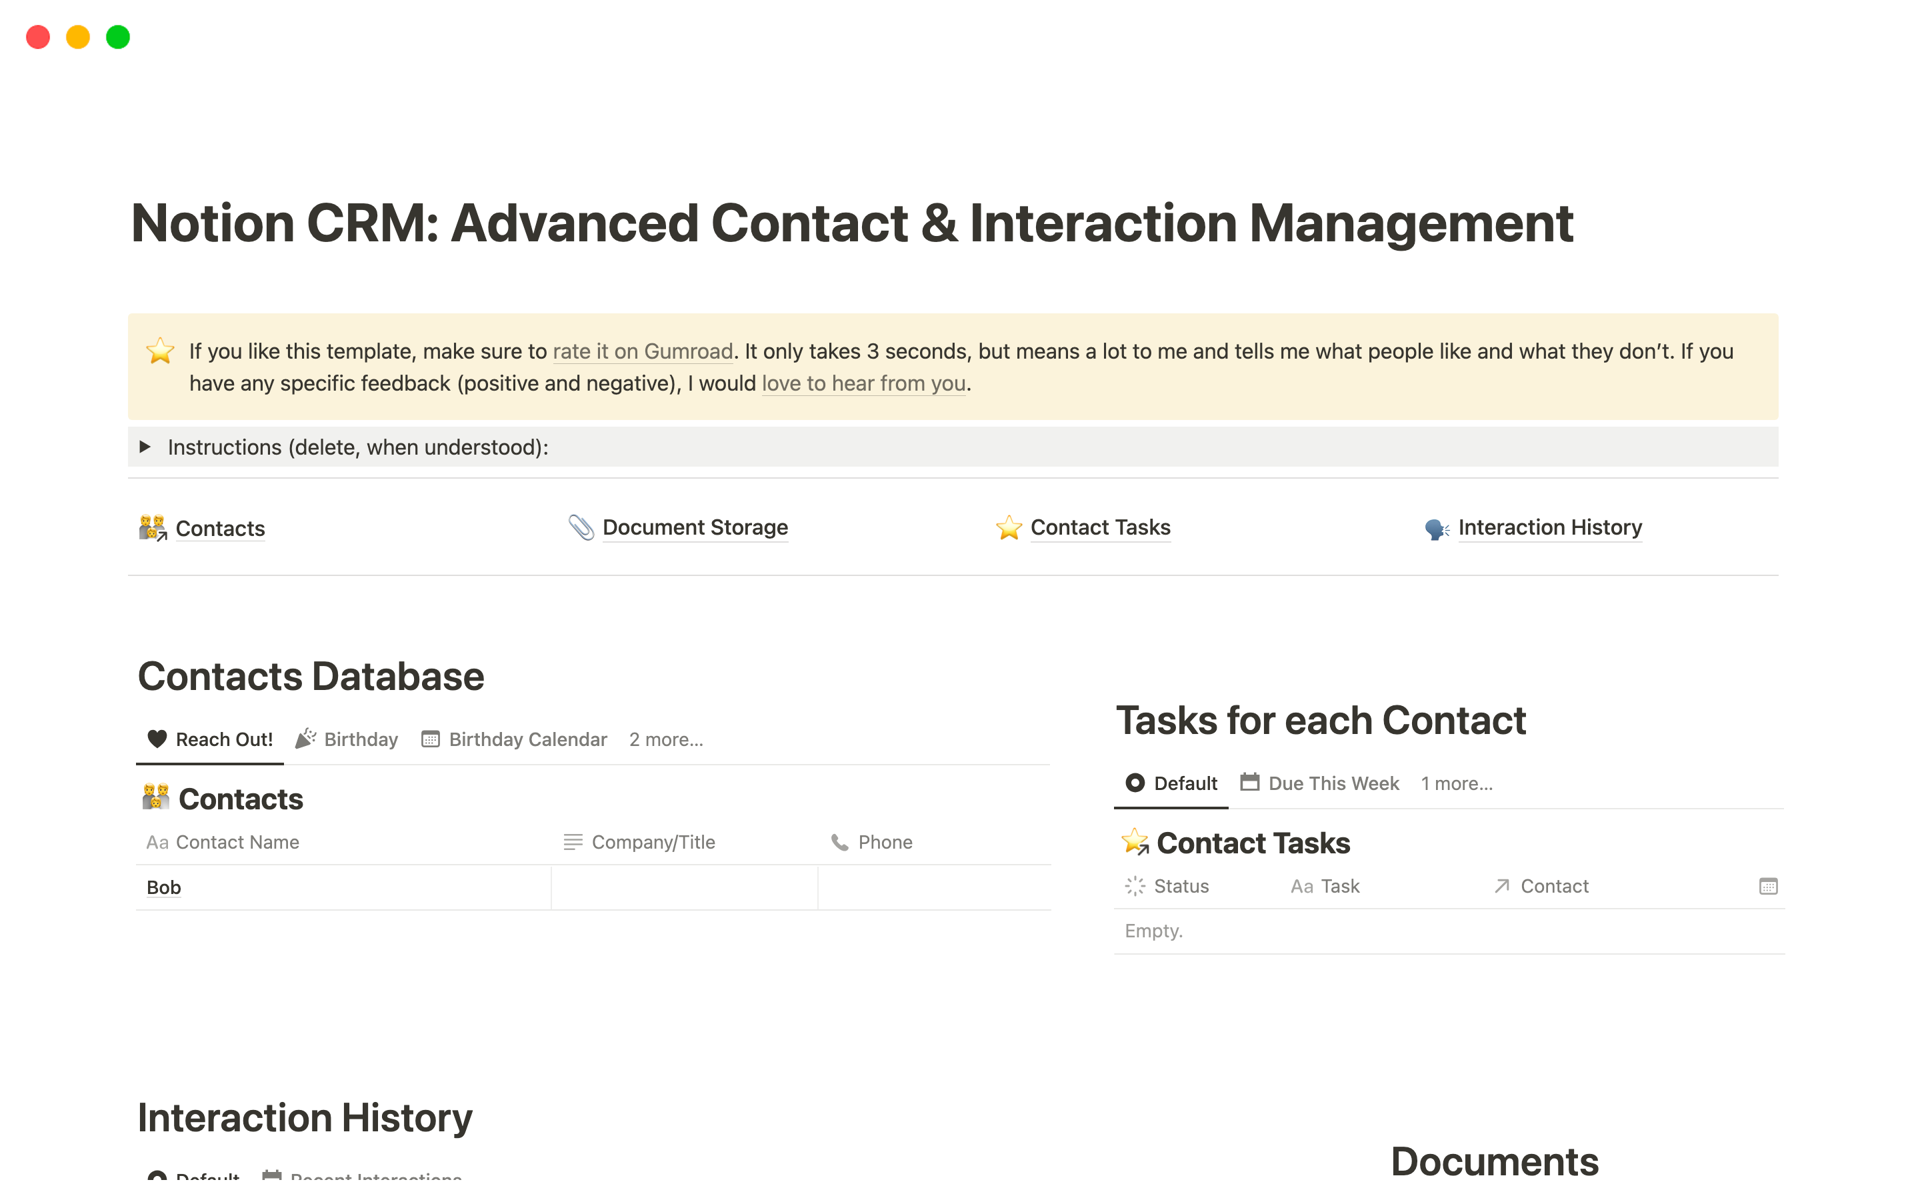Click the paperclip Document Storage icon
Viewport: 1920px width, 1200px height.
(x=581, y=527)
